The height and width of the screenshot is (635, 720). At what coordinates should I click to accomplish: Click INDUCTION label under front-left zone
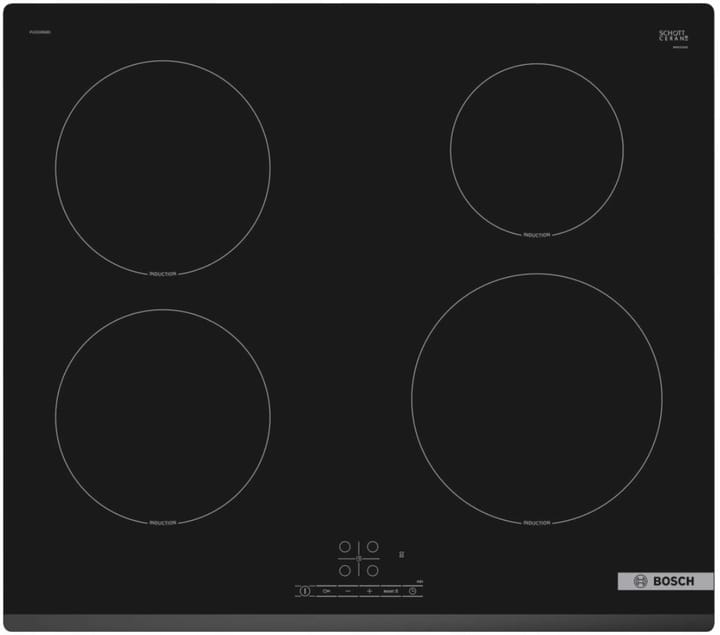tap(163, 523)
